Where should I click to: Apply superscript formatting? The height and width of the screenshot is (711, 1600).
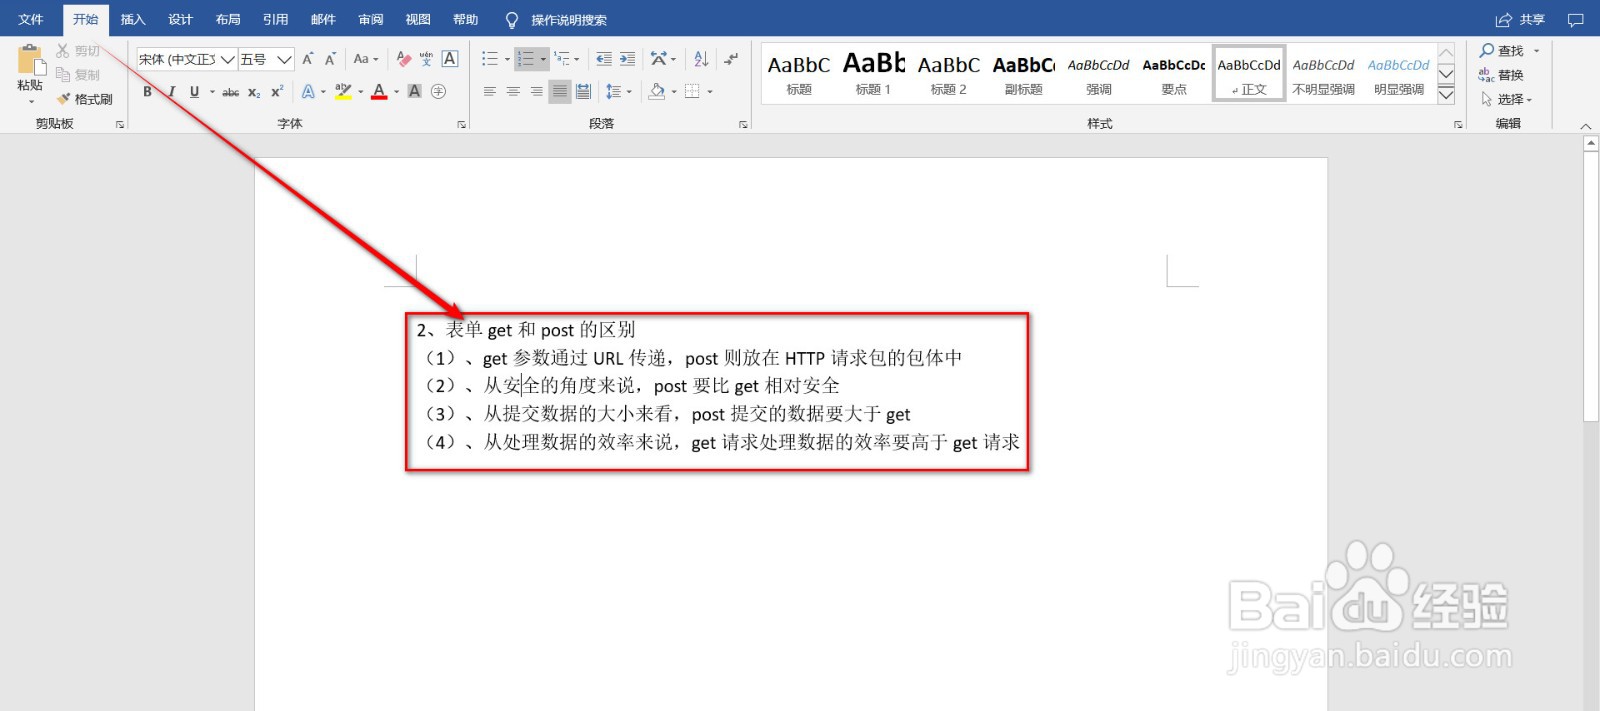pos(277,92)
